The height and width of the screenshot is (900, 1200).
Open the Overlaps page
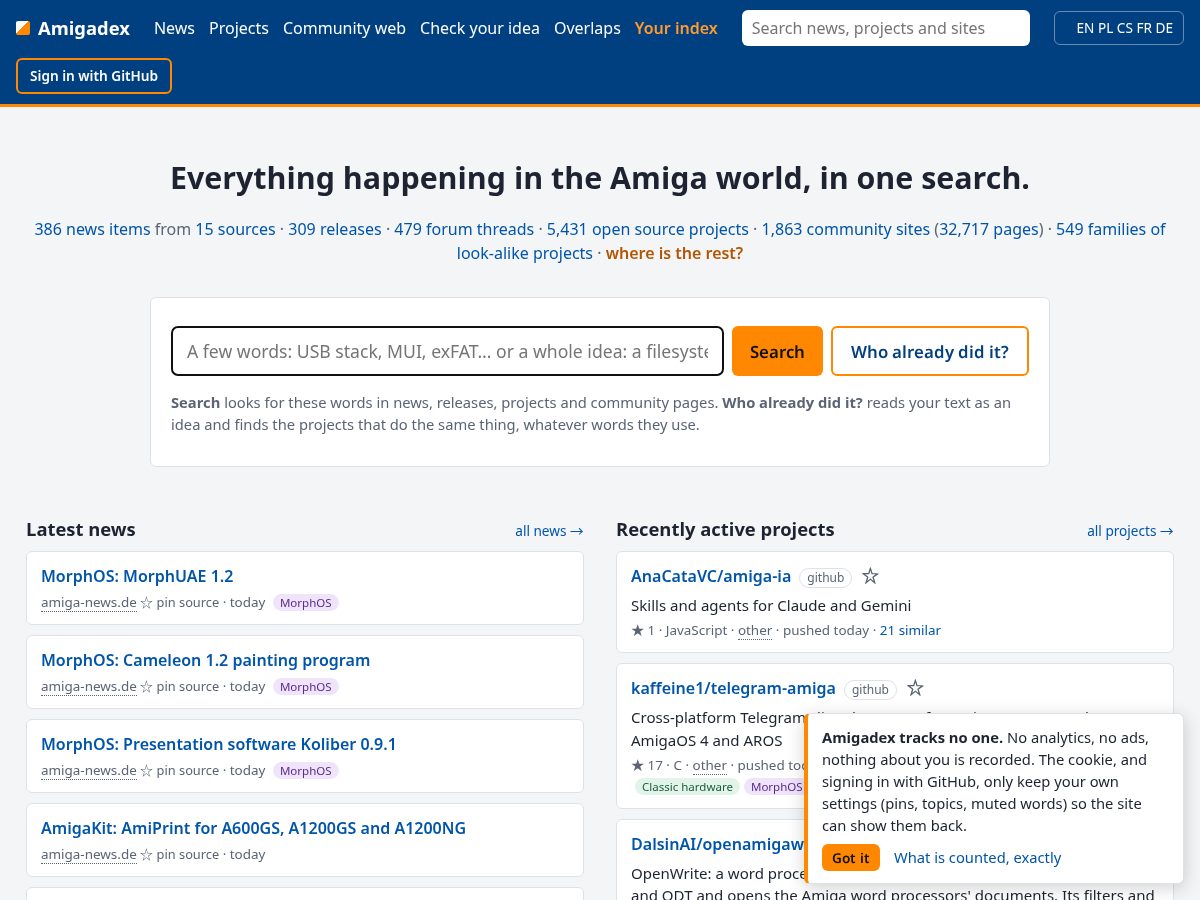click(587, 28)
